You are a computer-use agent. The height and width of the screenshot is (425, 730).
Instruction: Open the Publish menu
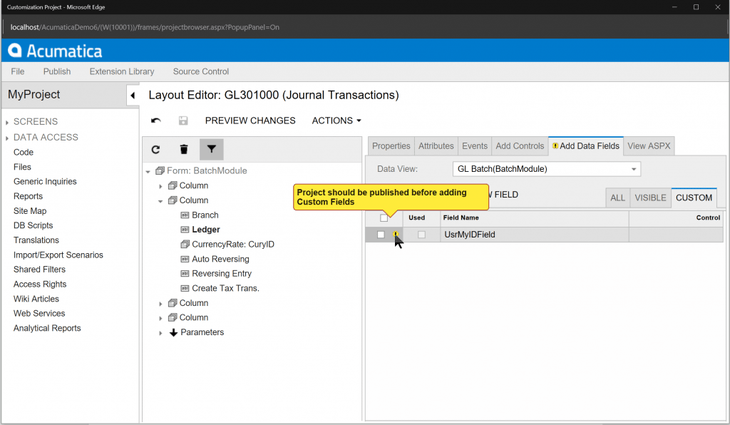tap(57, 71)
